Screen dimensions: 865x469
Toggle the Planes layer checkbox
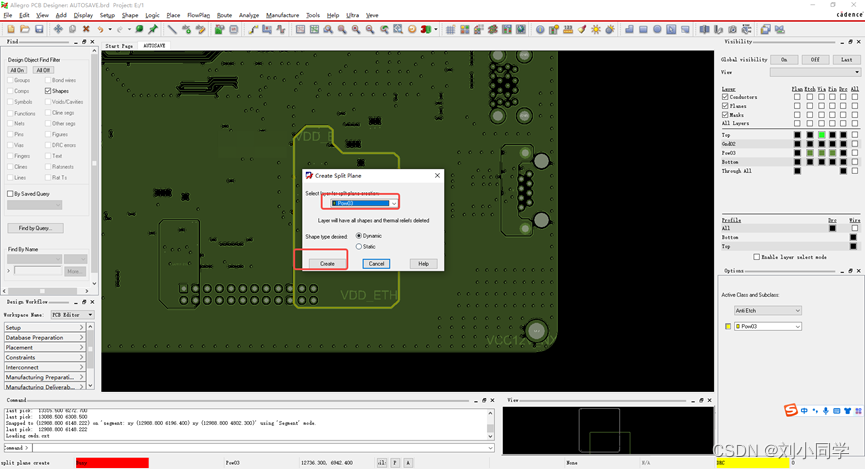pos(725,105)
